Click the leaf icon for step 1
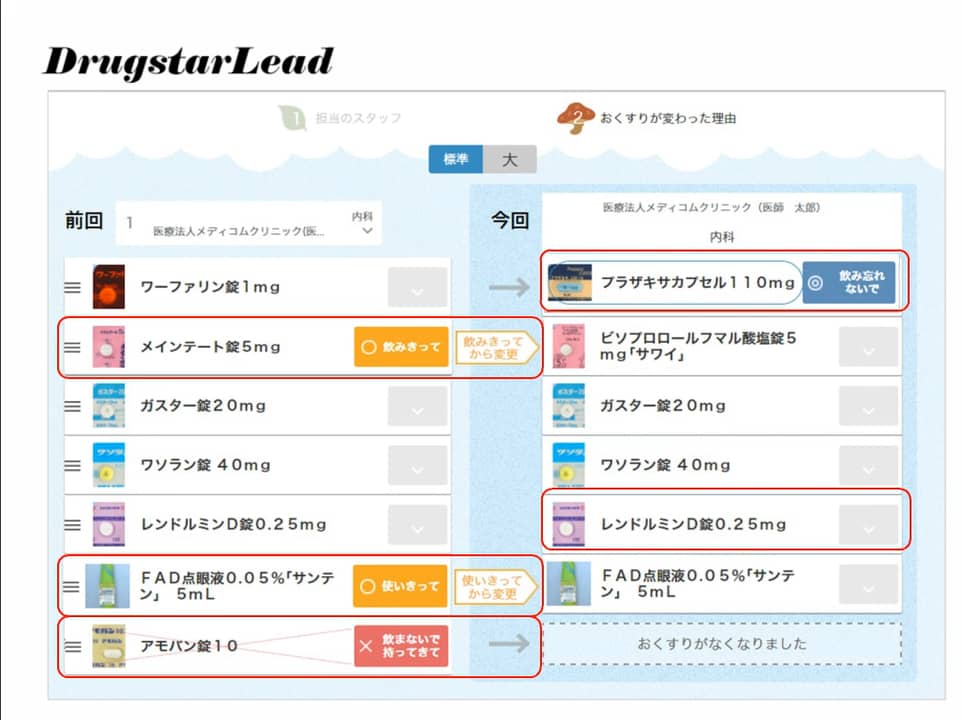 [293, 117]
